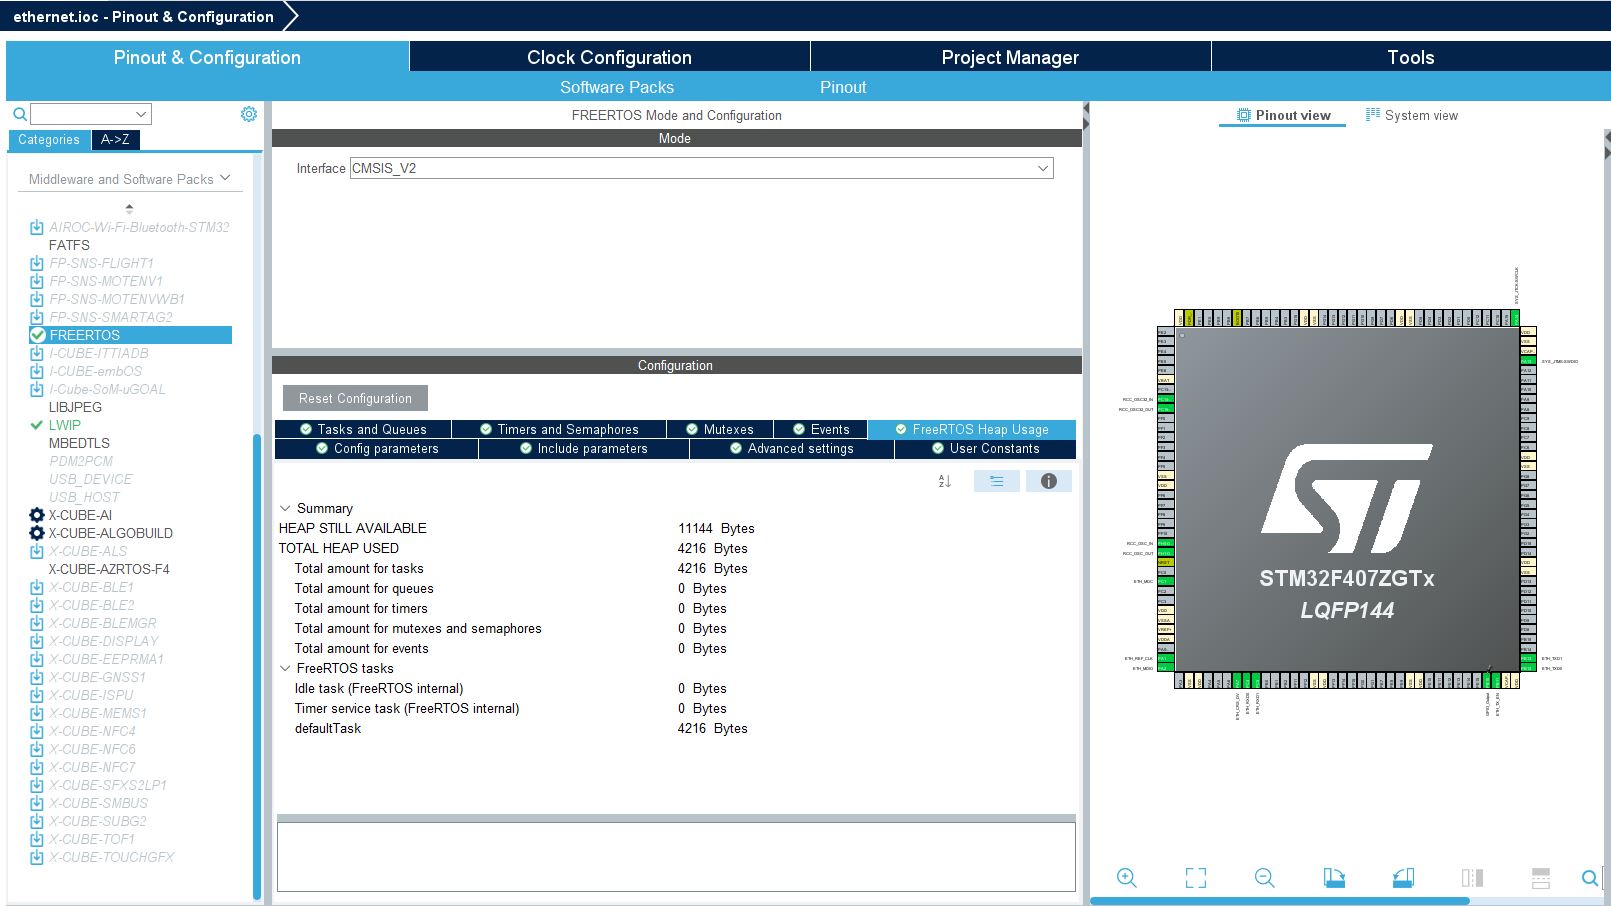
Task: Toggle the Pinout view mode
Action: click(1283, 115)
